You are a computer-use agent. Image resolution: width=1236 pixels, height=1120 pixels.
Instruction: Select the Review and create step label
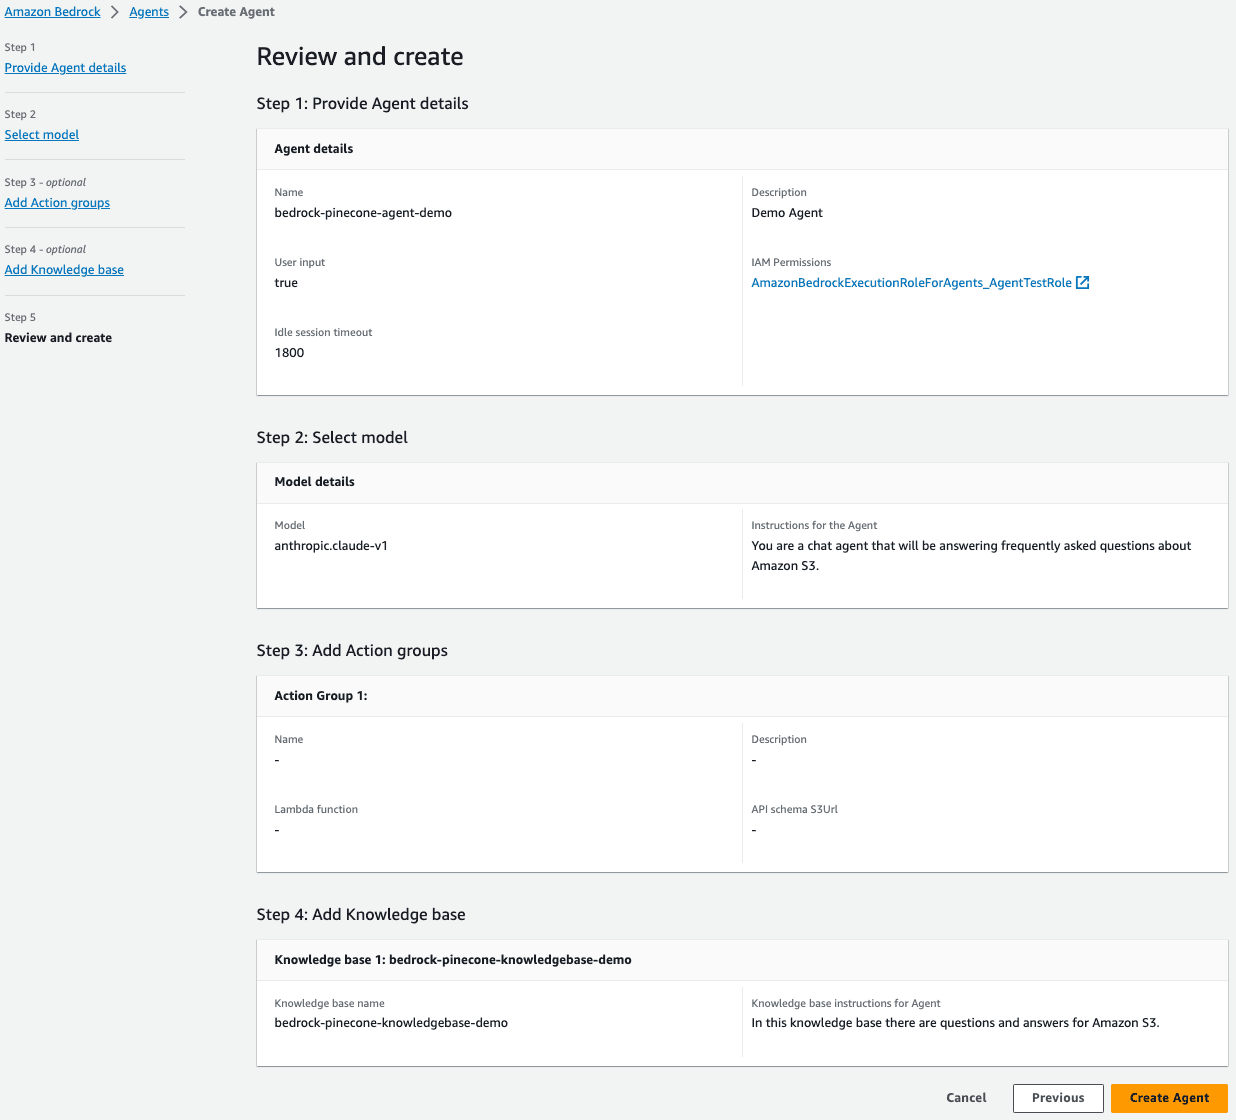pyautogui.click(x=58, y=338)
